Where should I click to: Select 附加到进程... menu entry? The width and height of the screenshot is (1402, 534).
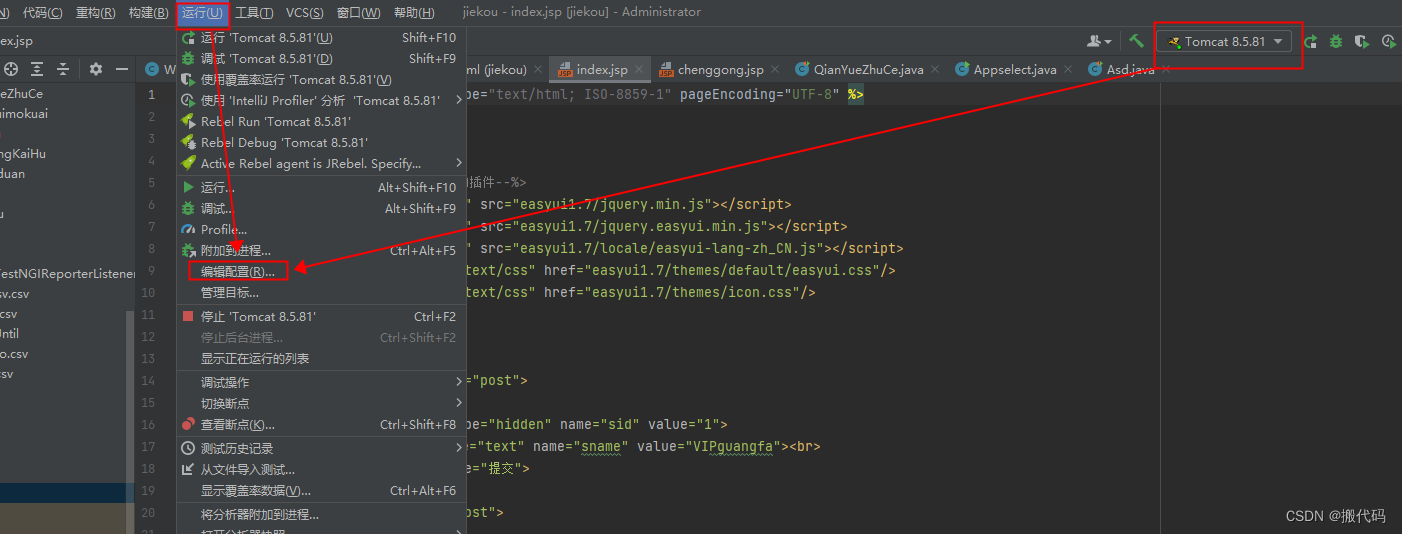coord(321,250)
